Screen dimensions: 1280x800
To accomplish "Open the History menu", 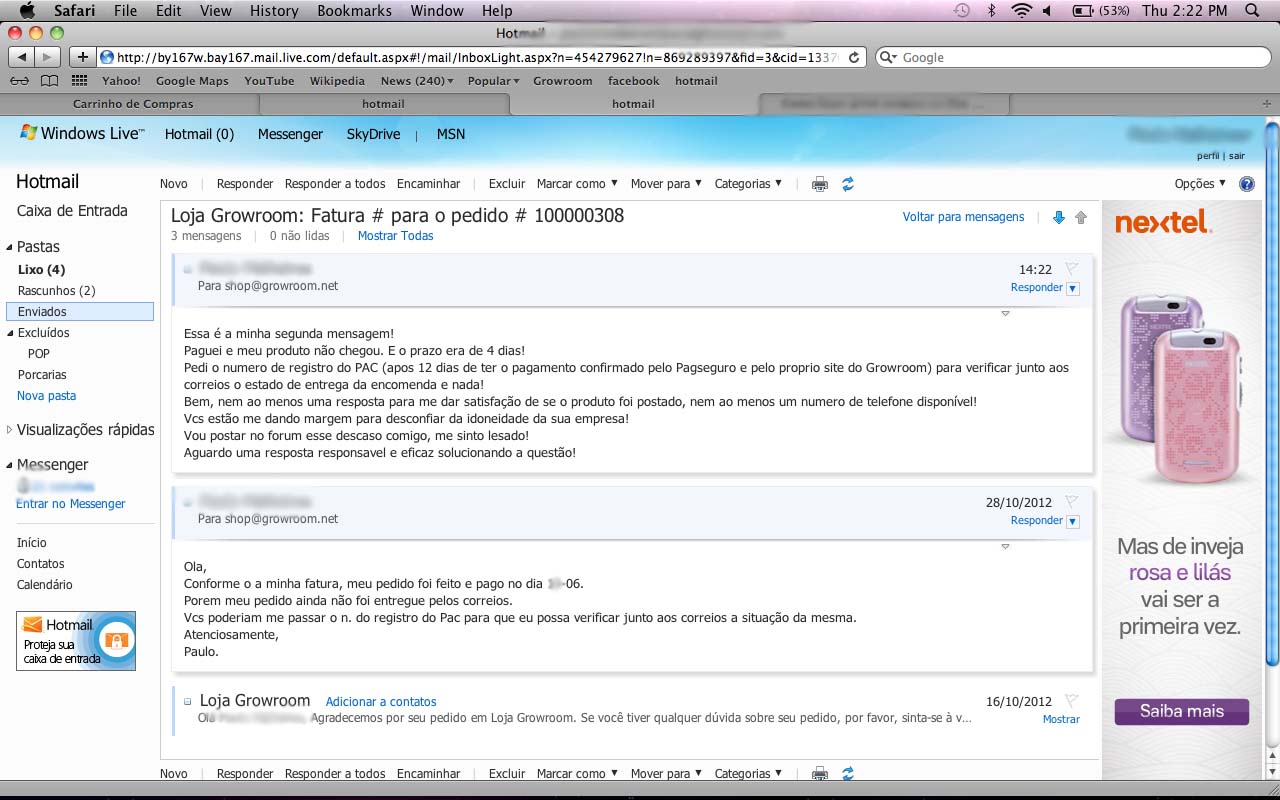I will (274, 10).
